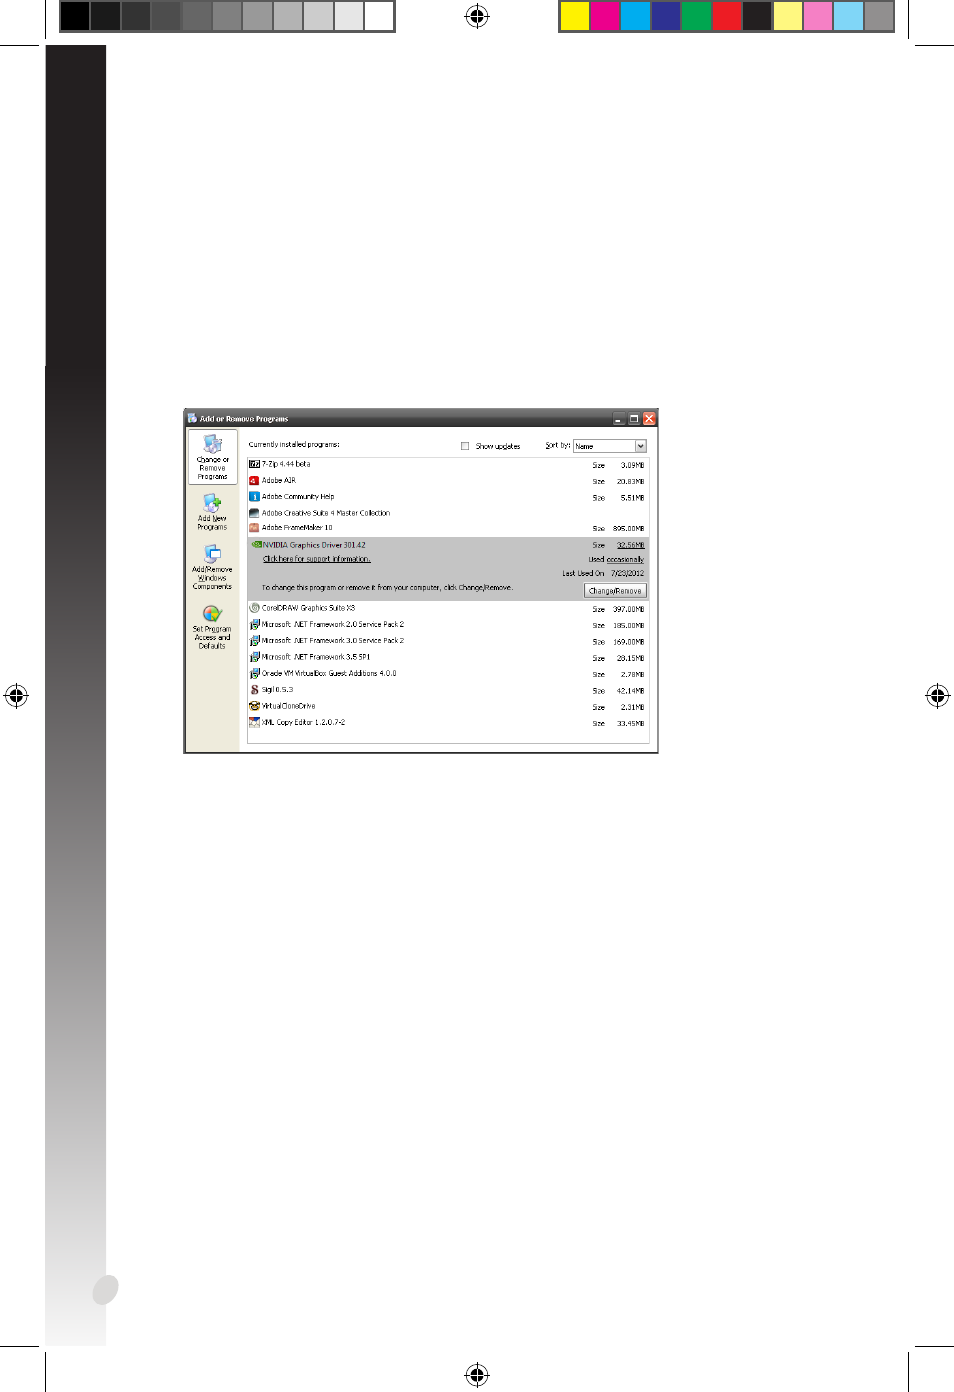Open Add/Remove Windows Components
Screen dimensions: 954x1392
(x=212, y=566)
